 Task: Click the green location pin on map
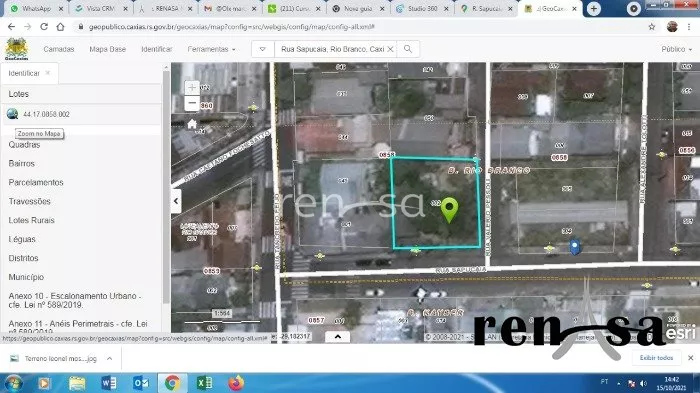tap(449, 210)
